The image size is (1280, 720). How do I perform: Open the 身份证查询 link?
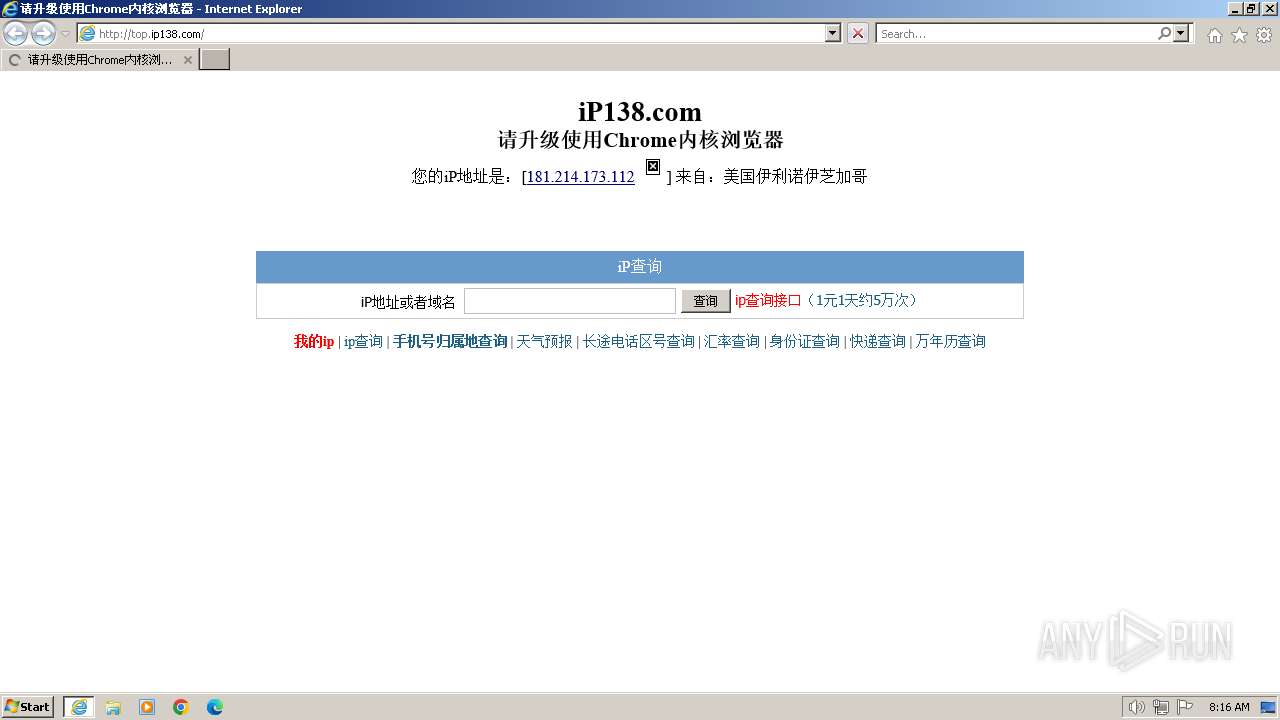804,342
